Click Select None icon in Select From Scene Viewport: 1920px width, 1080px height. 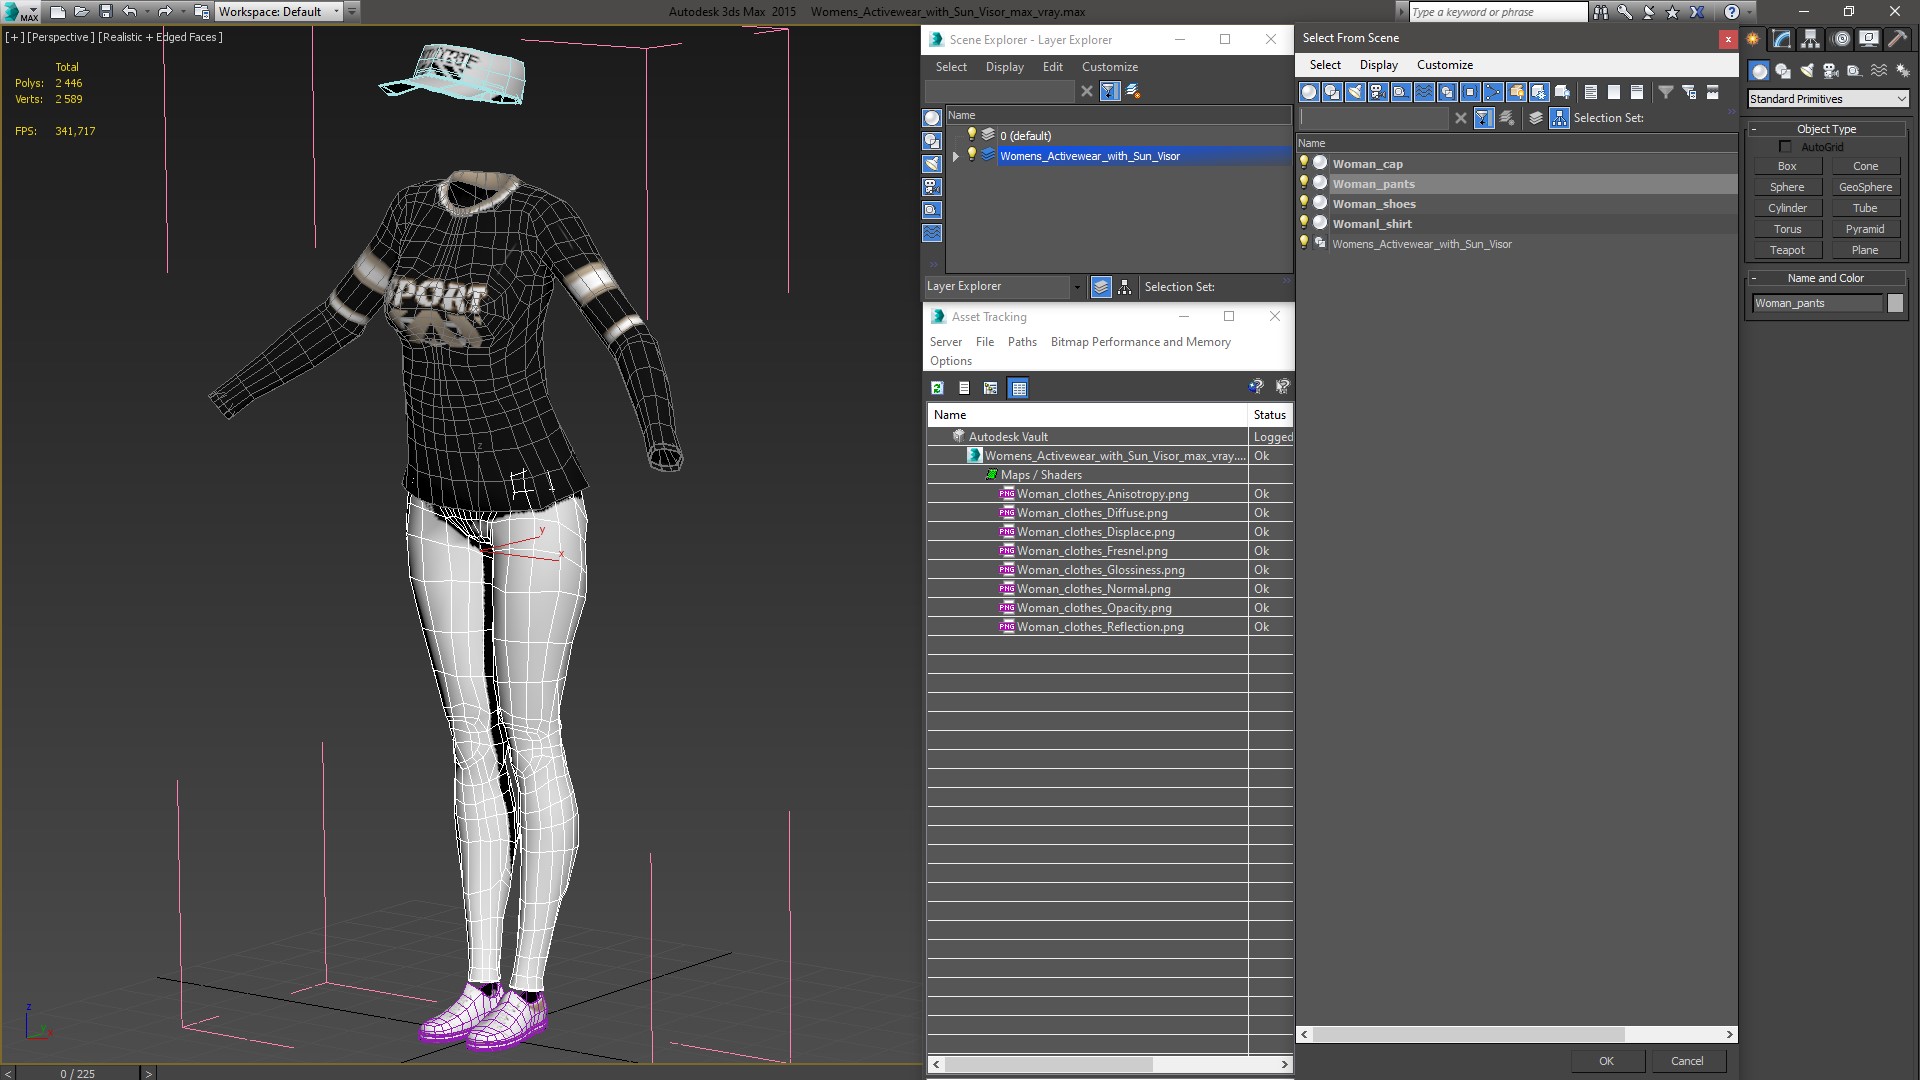pyautogui.click(x=1614, y=92)
